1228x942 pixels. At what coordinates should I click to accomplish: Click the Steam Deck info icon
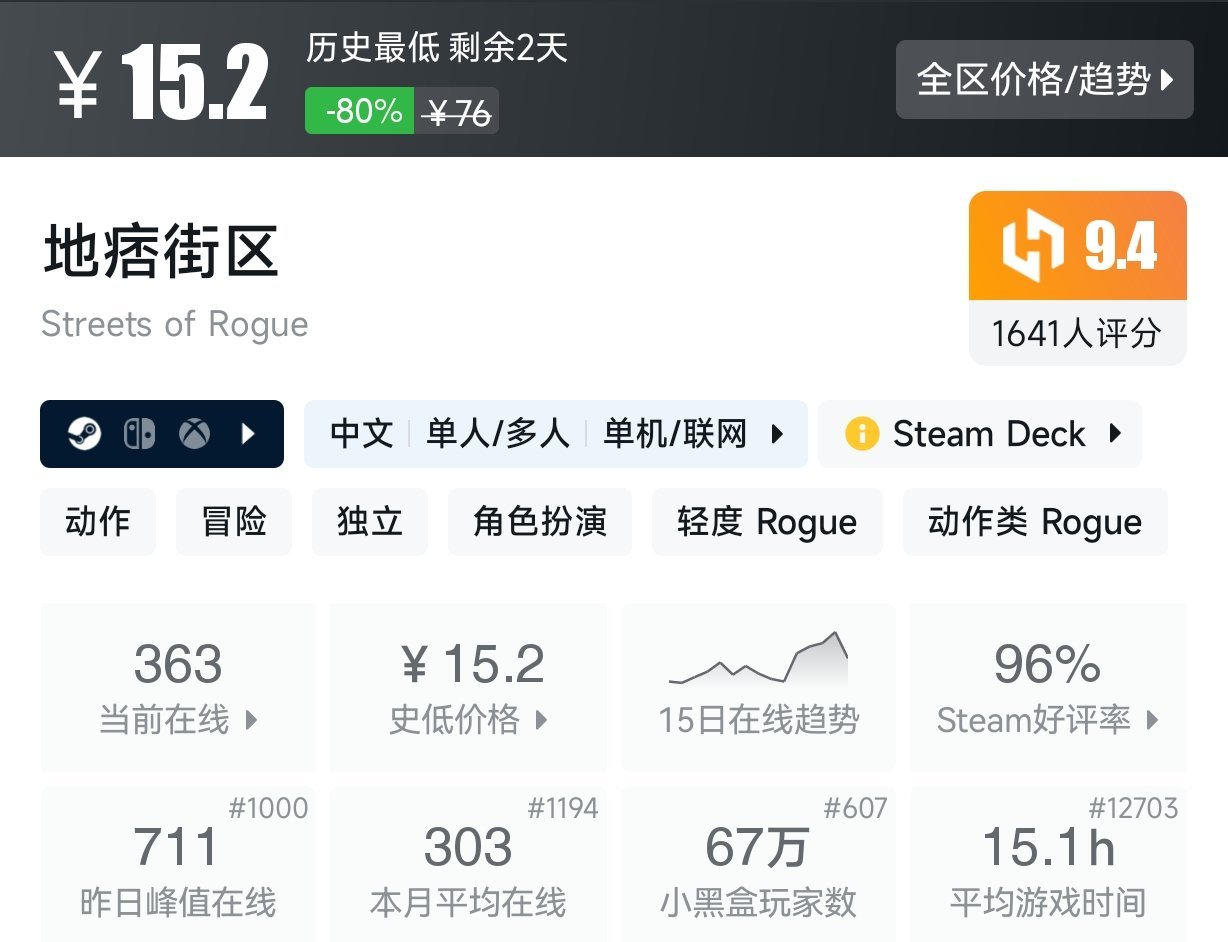click(x=861, y=434)
